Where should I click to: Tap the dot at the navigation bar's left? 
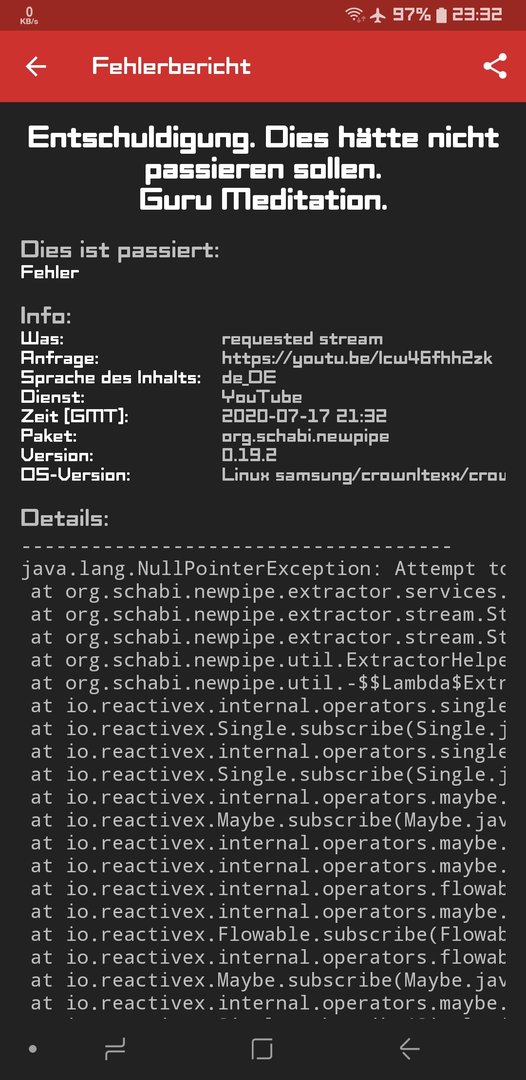(32, 1049)
